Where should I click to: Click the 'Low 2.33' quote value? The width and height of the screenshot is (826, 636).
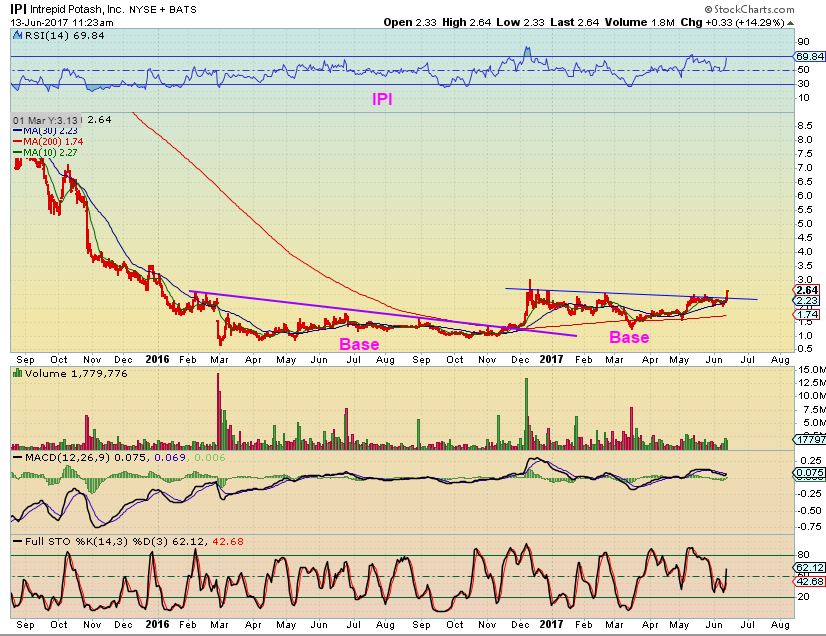[521, 22]
